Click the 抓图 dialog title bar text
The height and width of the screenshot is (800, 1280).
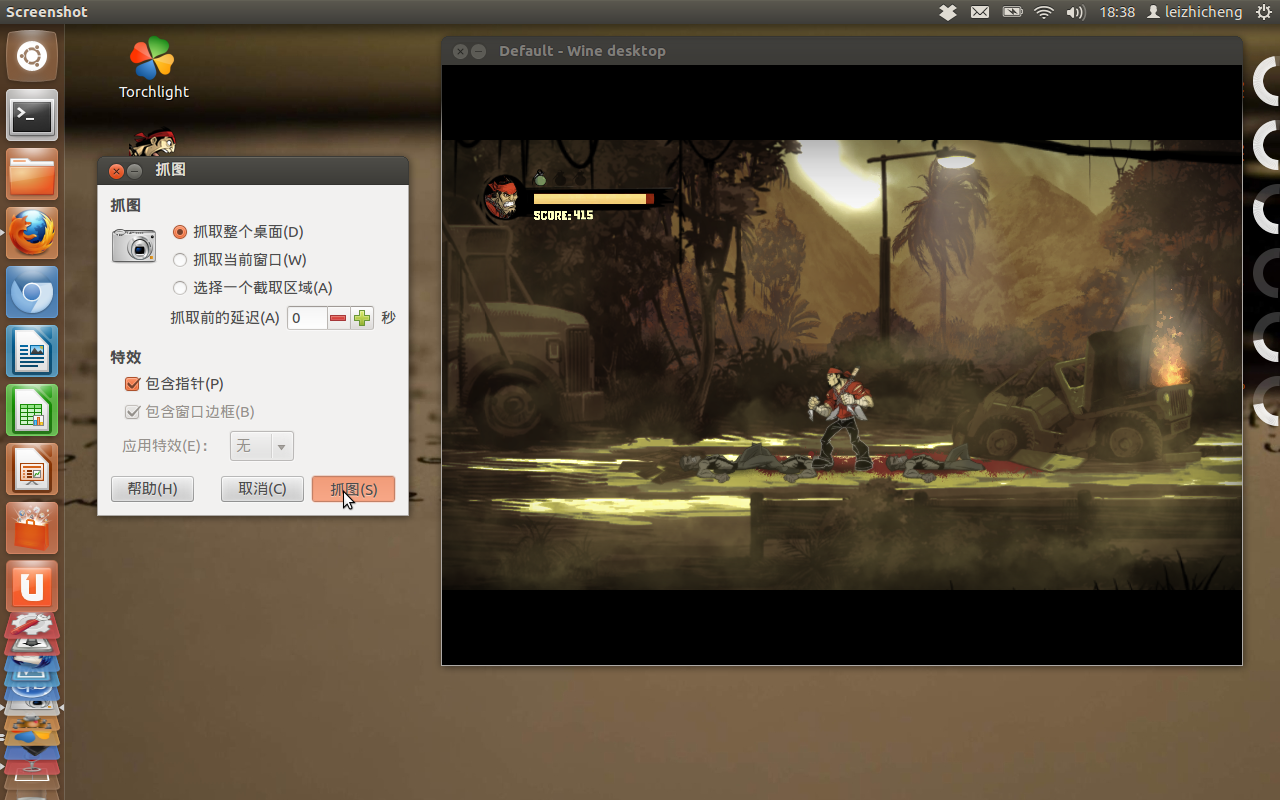click(x=171, y=170)
